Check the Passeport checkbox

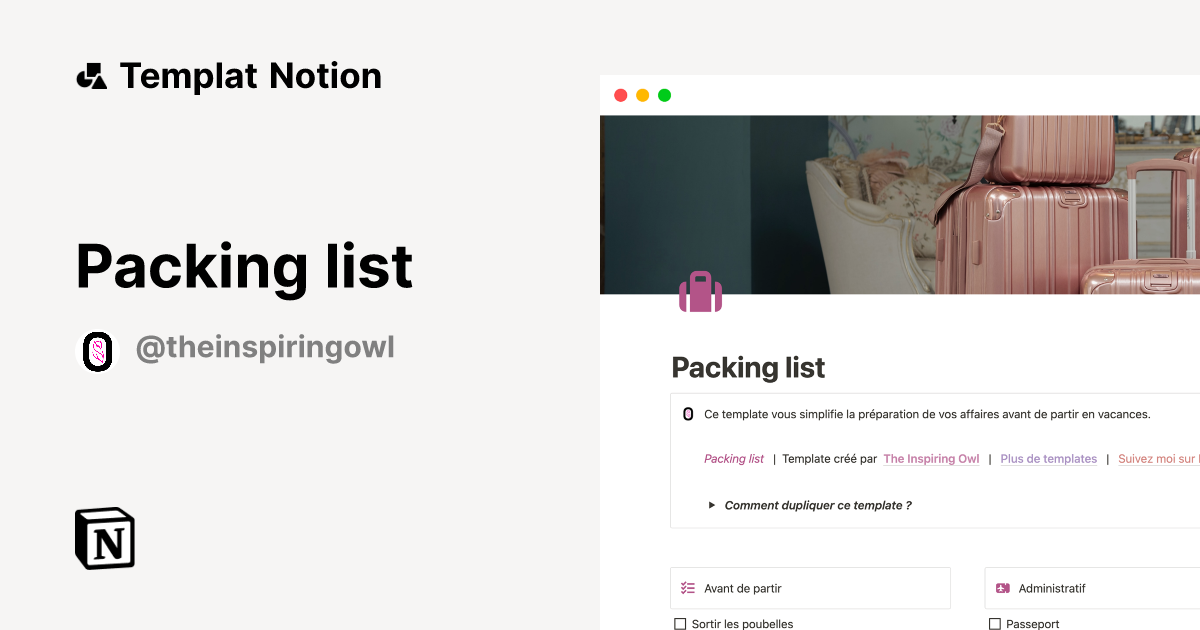[994, 623]
